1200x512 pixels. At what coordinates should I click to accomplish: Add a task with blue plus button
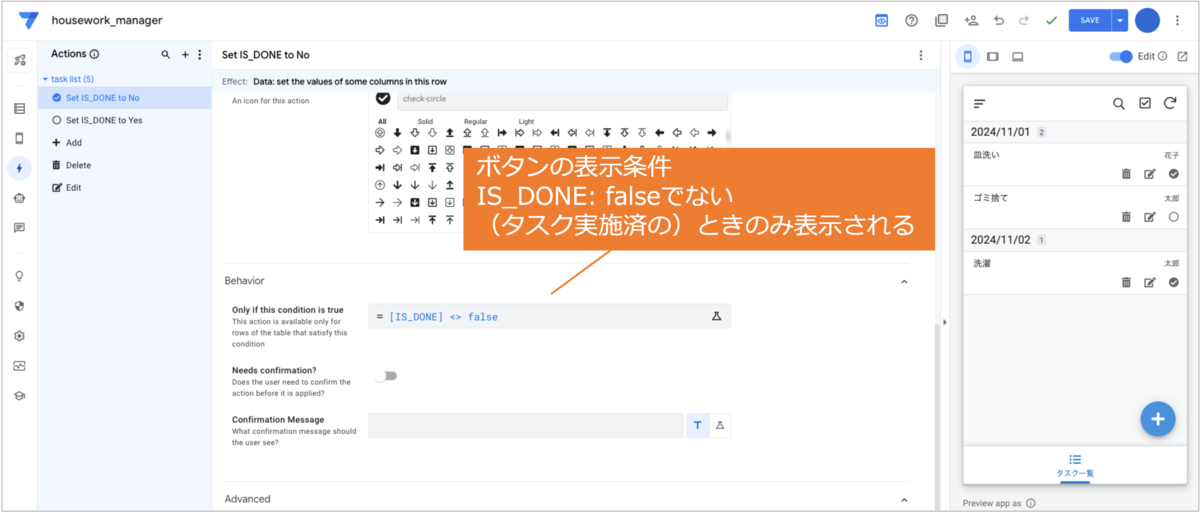[x=1157, y=419]
